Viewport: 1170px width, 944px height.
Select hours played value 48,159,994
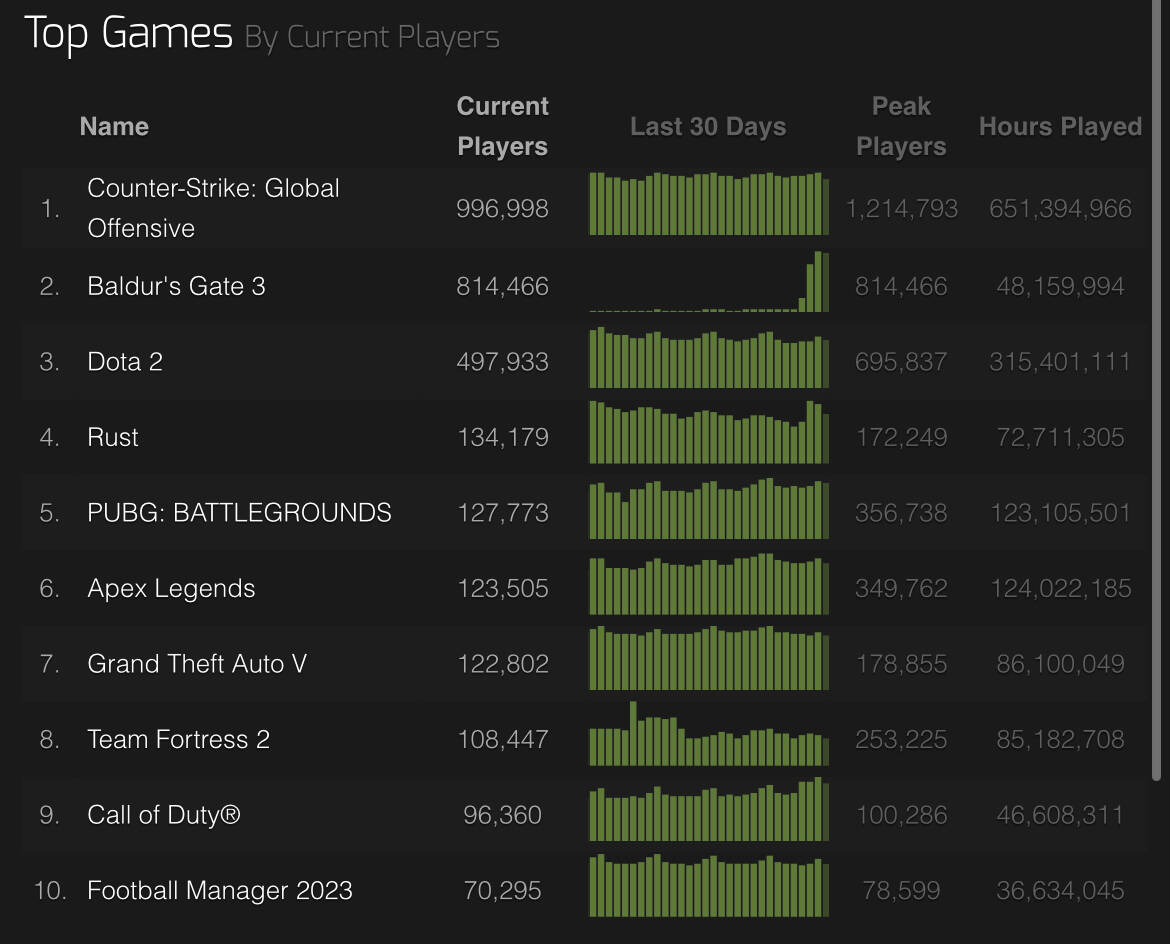[x=1060, y=287]
